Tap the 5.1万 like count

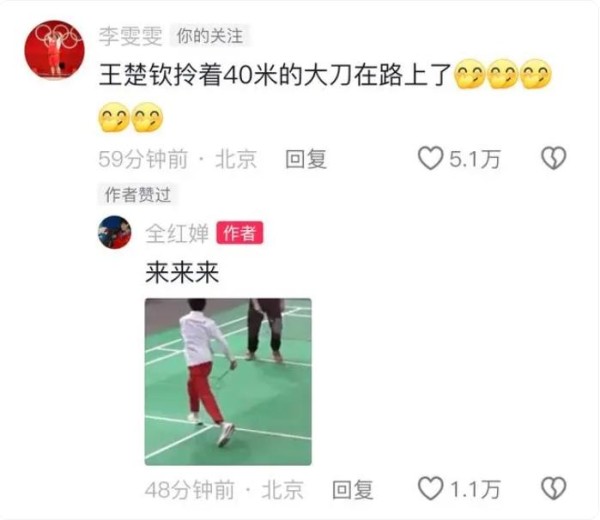(x=475, y=159)
